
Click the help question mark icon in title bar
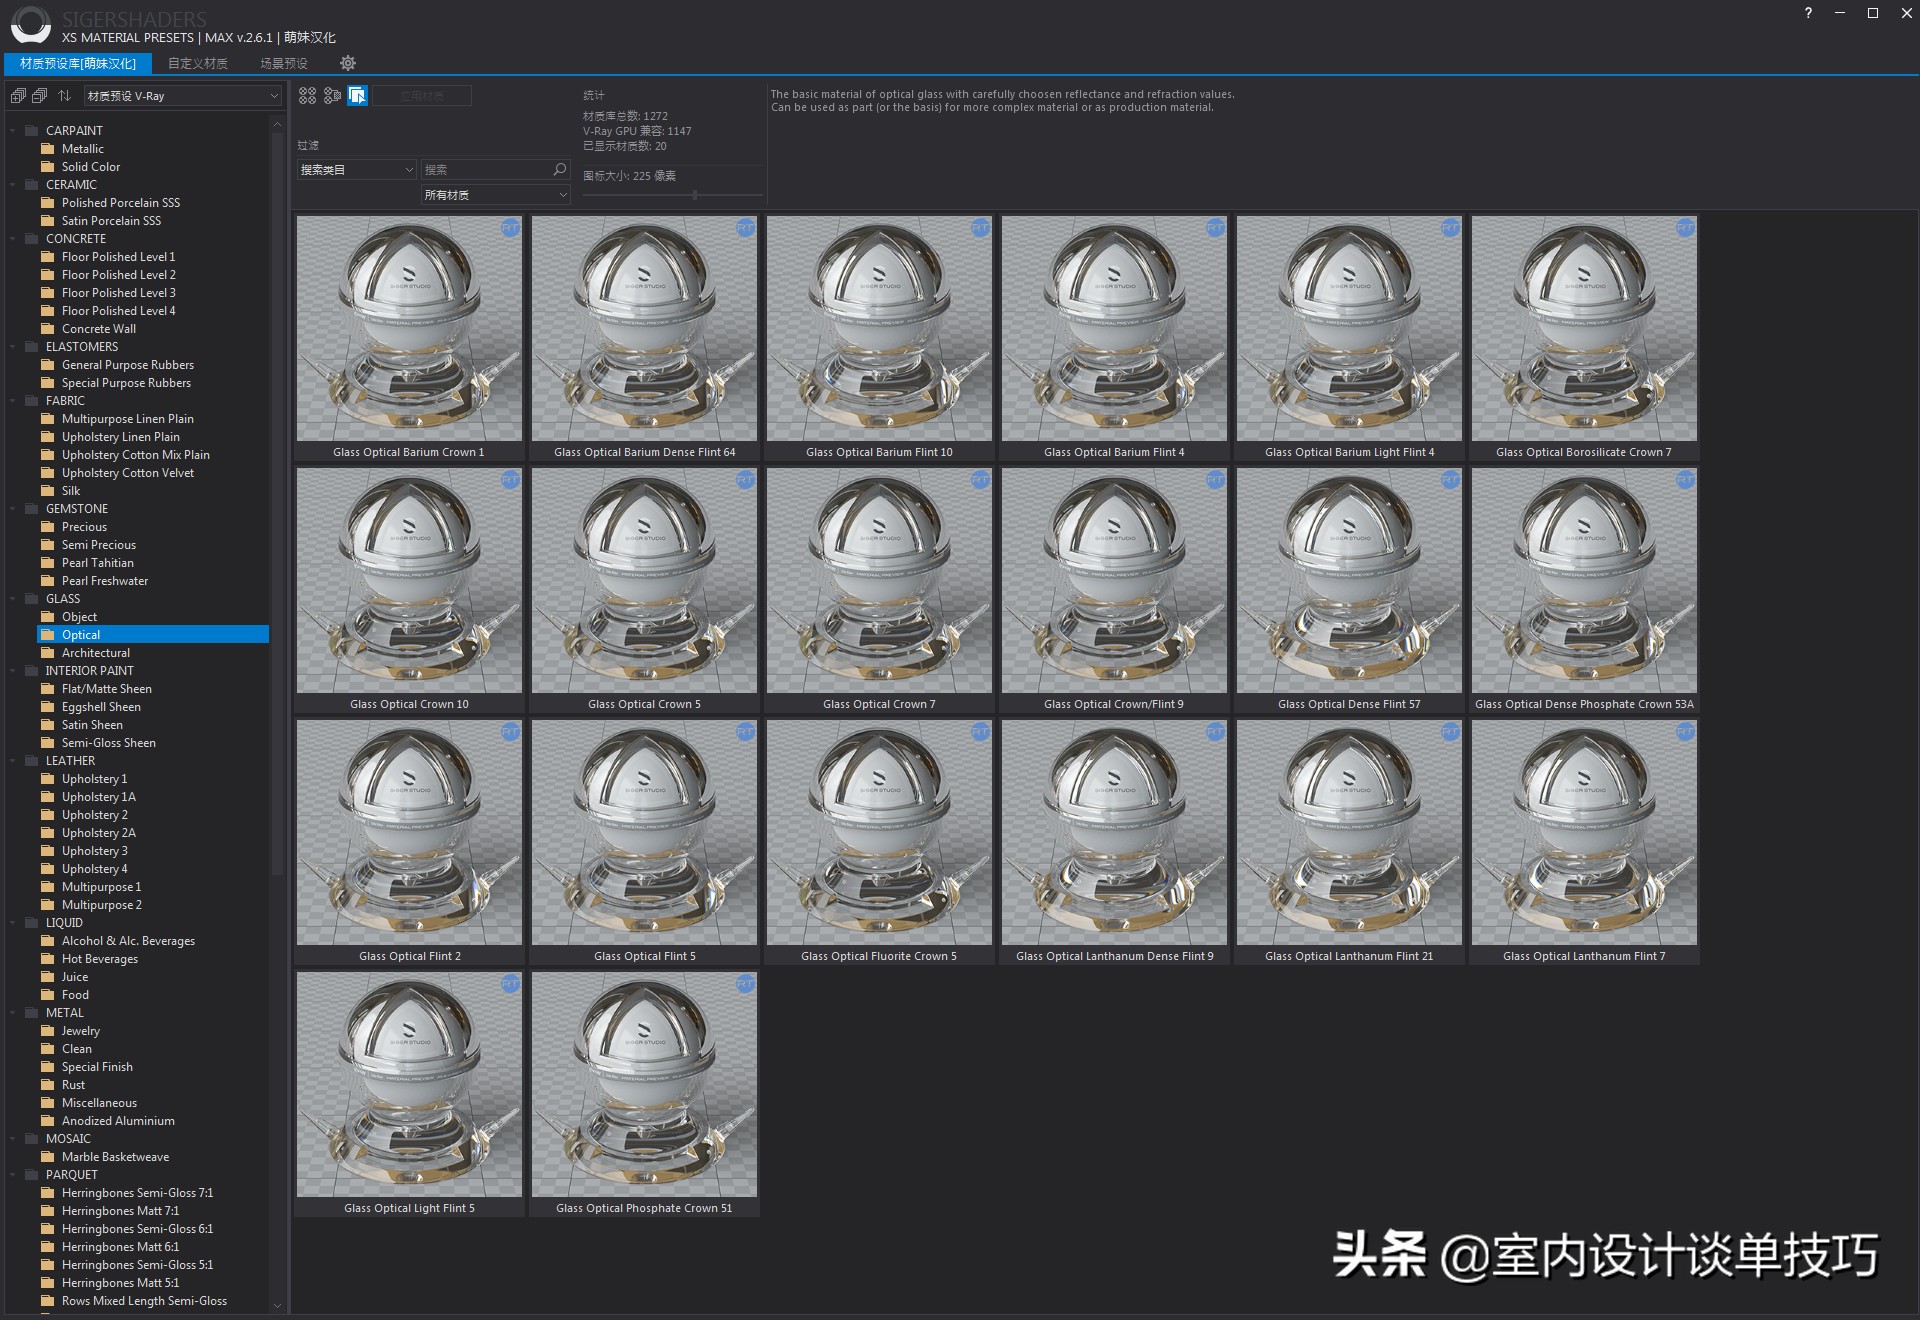(1807, 13)
